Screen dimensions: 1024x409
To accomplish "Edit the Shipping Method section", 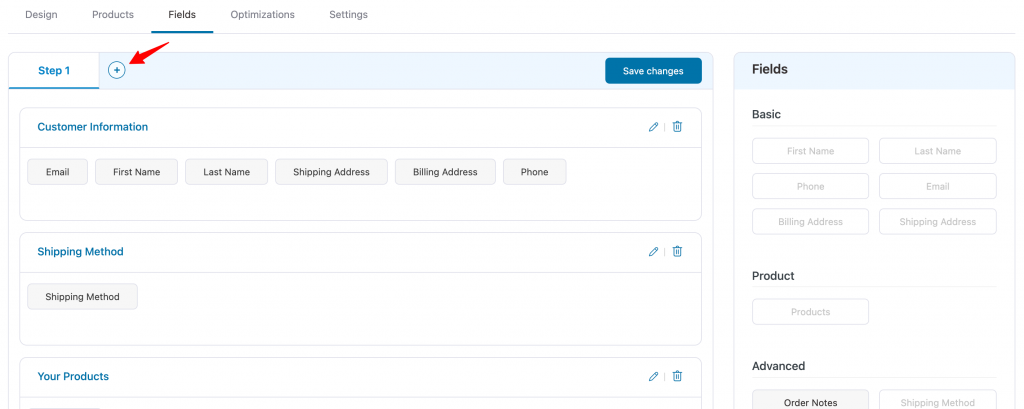I will [x=653, y=252].
